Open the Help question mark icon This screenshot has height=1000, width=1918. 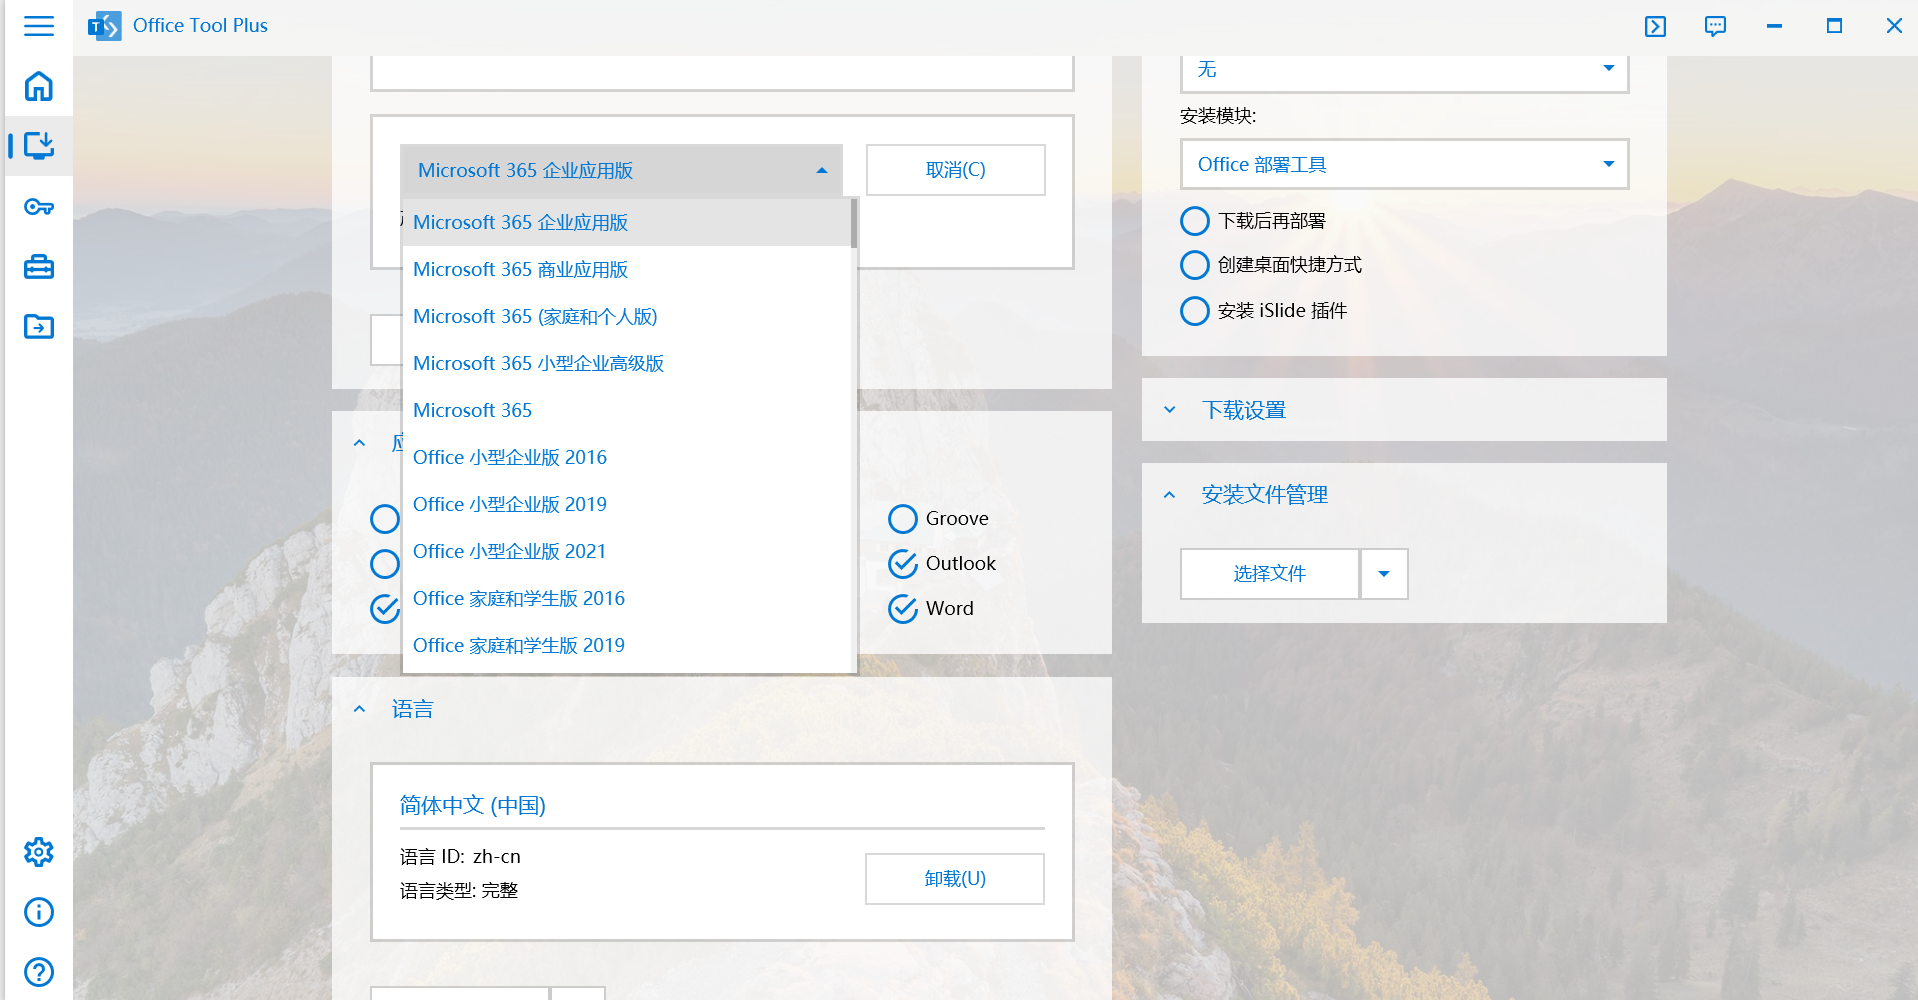point(39,972)
